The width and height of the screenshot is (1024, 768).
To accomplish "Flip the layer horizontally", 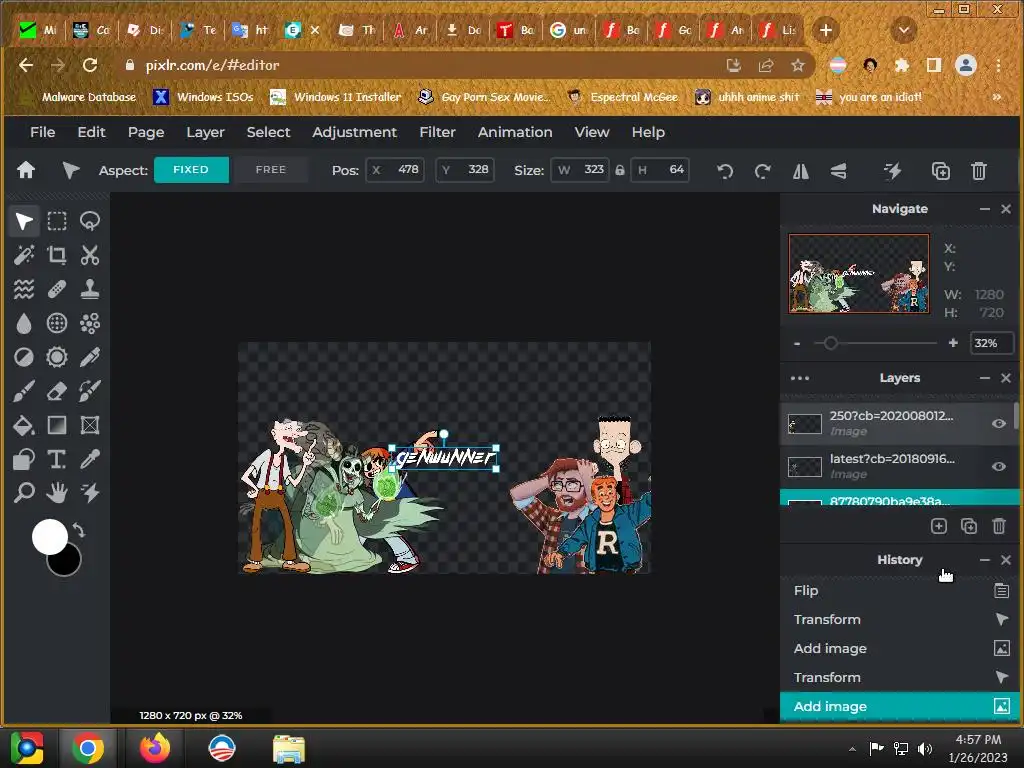I will [x=801, y=171].
